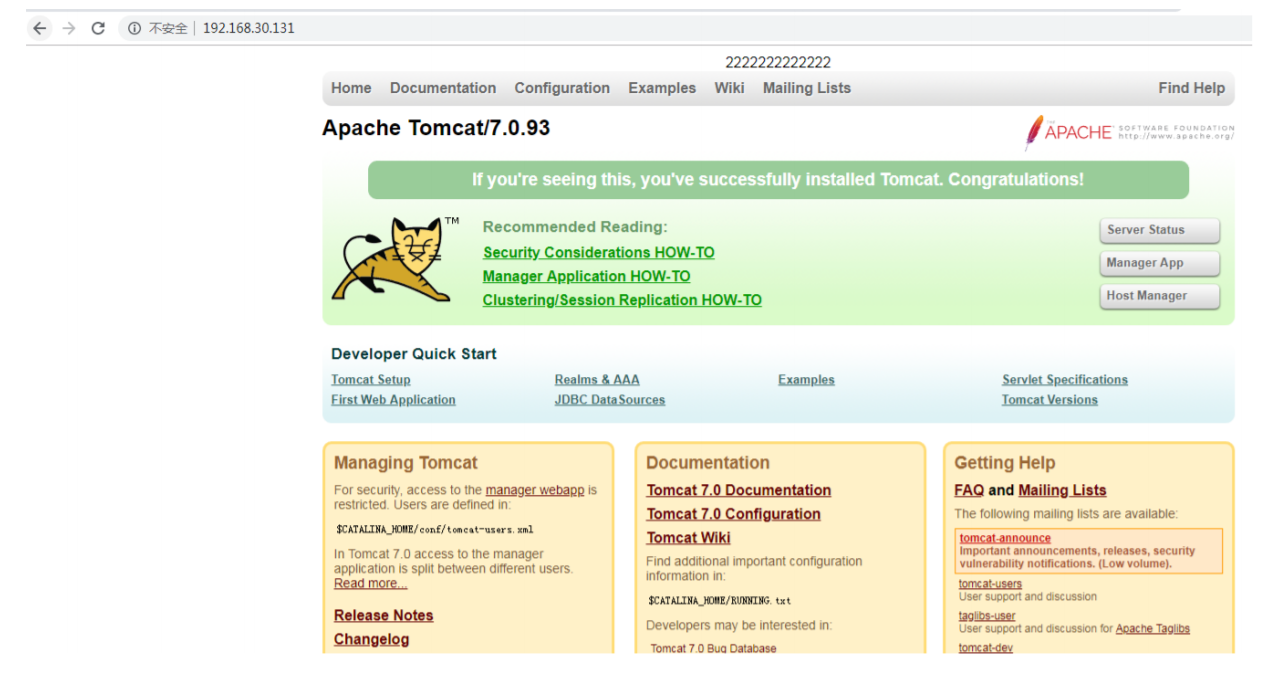
Task: Click the browser forward arrow icon
Action: [69, 28]
